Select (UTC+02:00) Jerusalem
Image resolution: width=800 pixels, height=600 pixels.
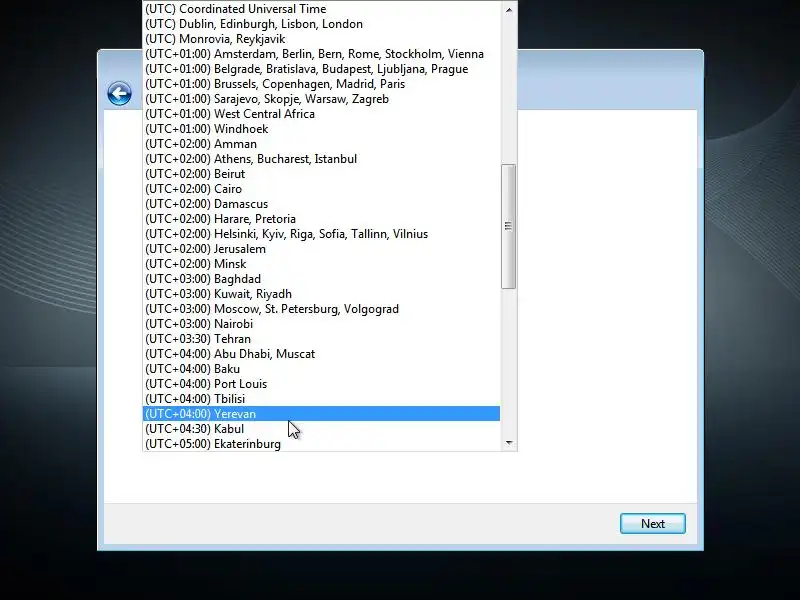[321, 249]
